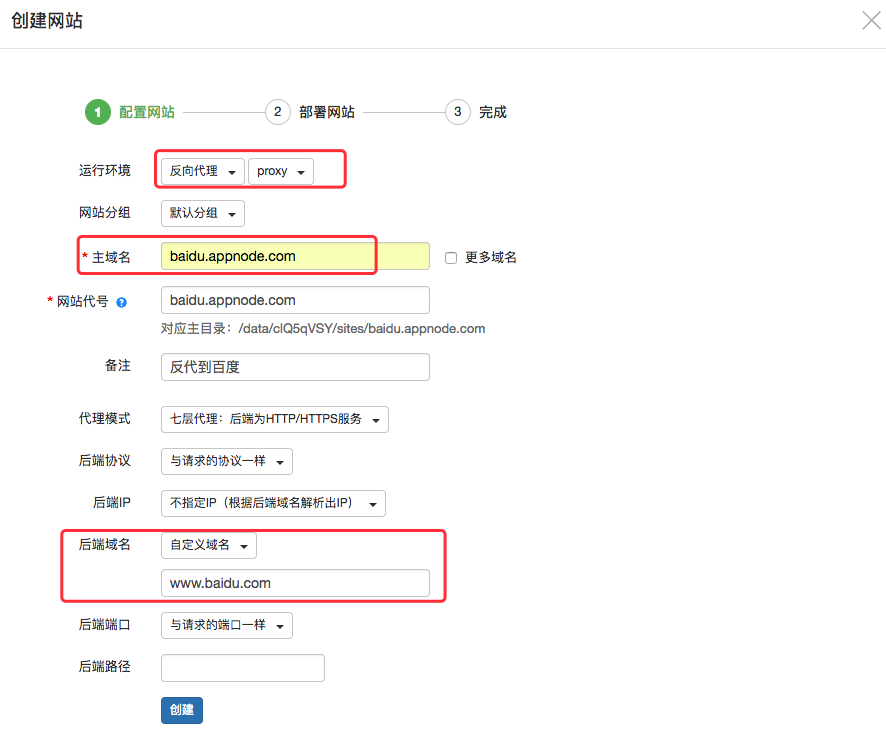Click the 备注 field with 反代到百度
886x734 pixels.
[295, 367]
